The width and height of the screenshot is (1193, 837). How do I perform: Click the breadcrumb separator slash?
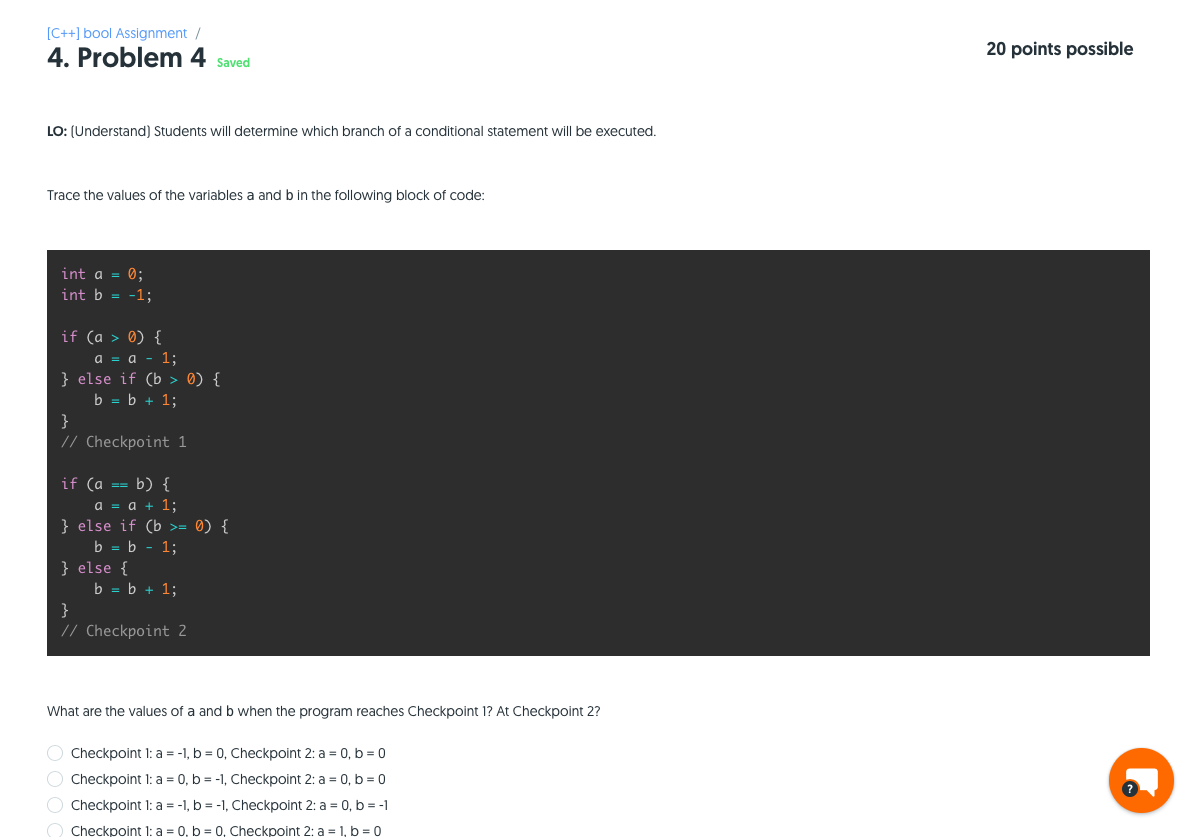click(x=197, y=33)
